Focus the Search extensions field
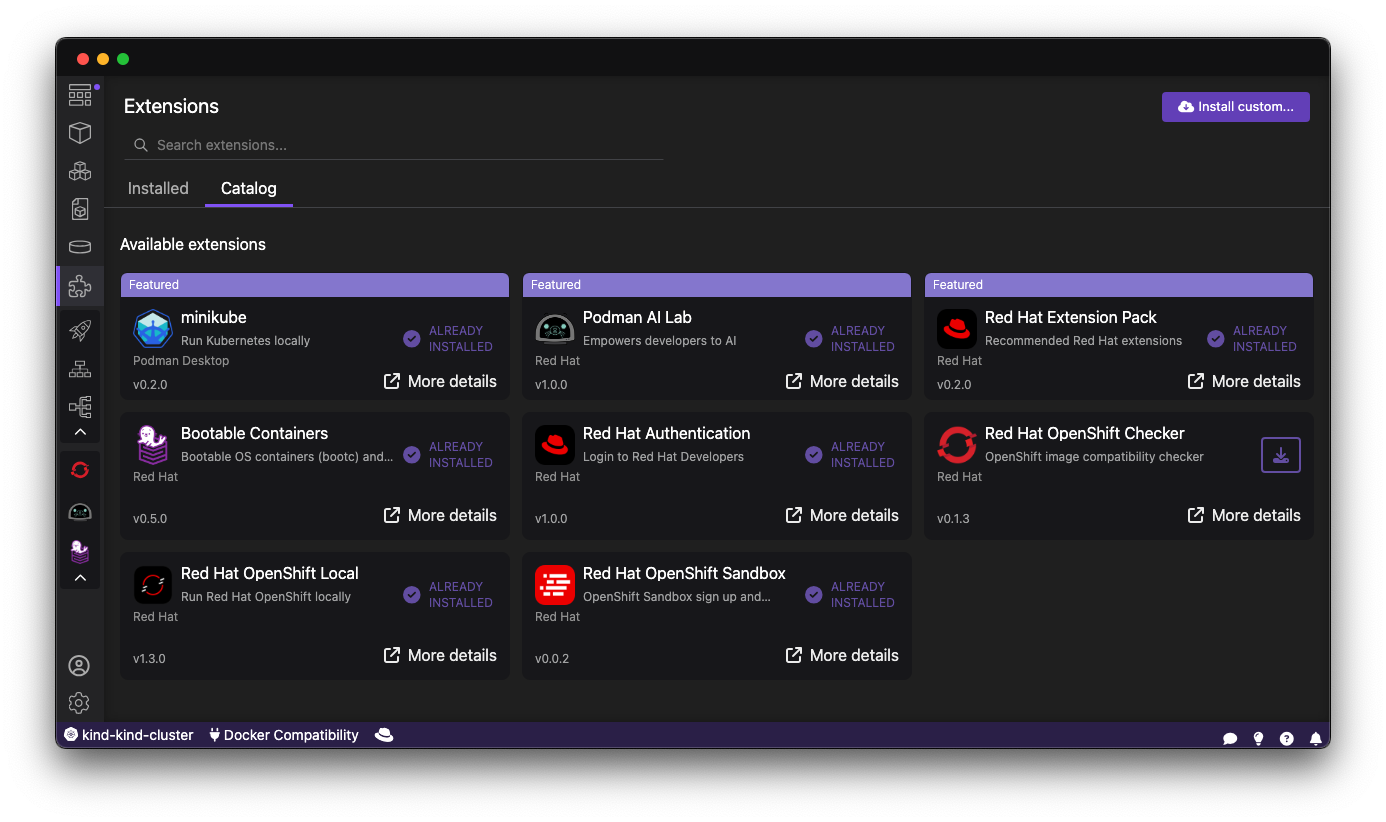The width and height of the screenshot is (1386, 822). [x=394, y=145]
